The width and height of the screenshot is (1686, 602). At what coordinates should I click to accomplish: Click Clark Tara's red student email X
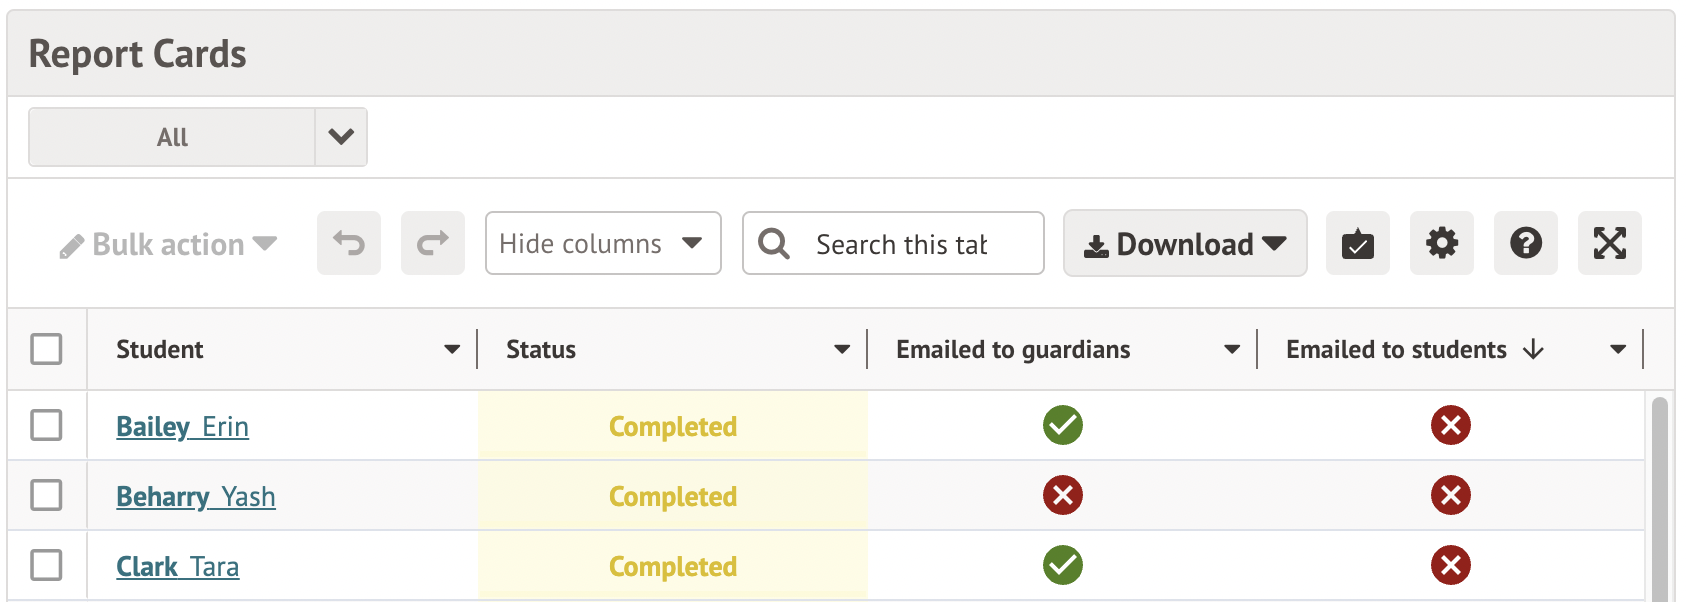(1451, 565)
